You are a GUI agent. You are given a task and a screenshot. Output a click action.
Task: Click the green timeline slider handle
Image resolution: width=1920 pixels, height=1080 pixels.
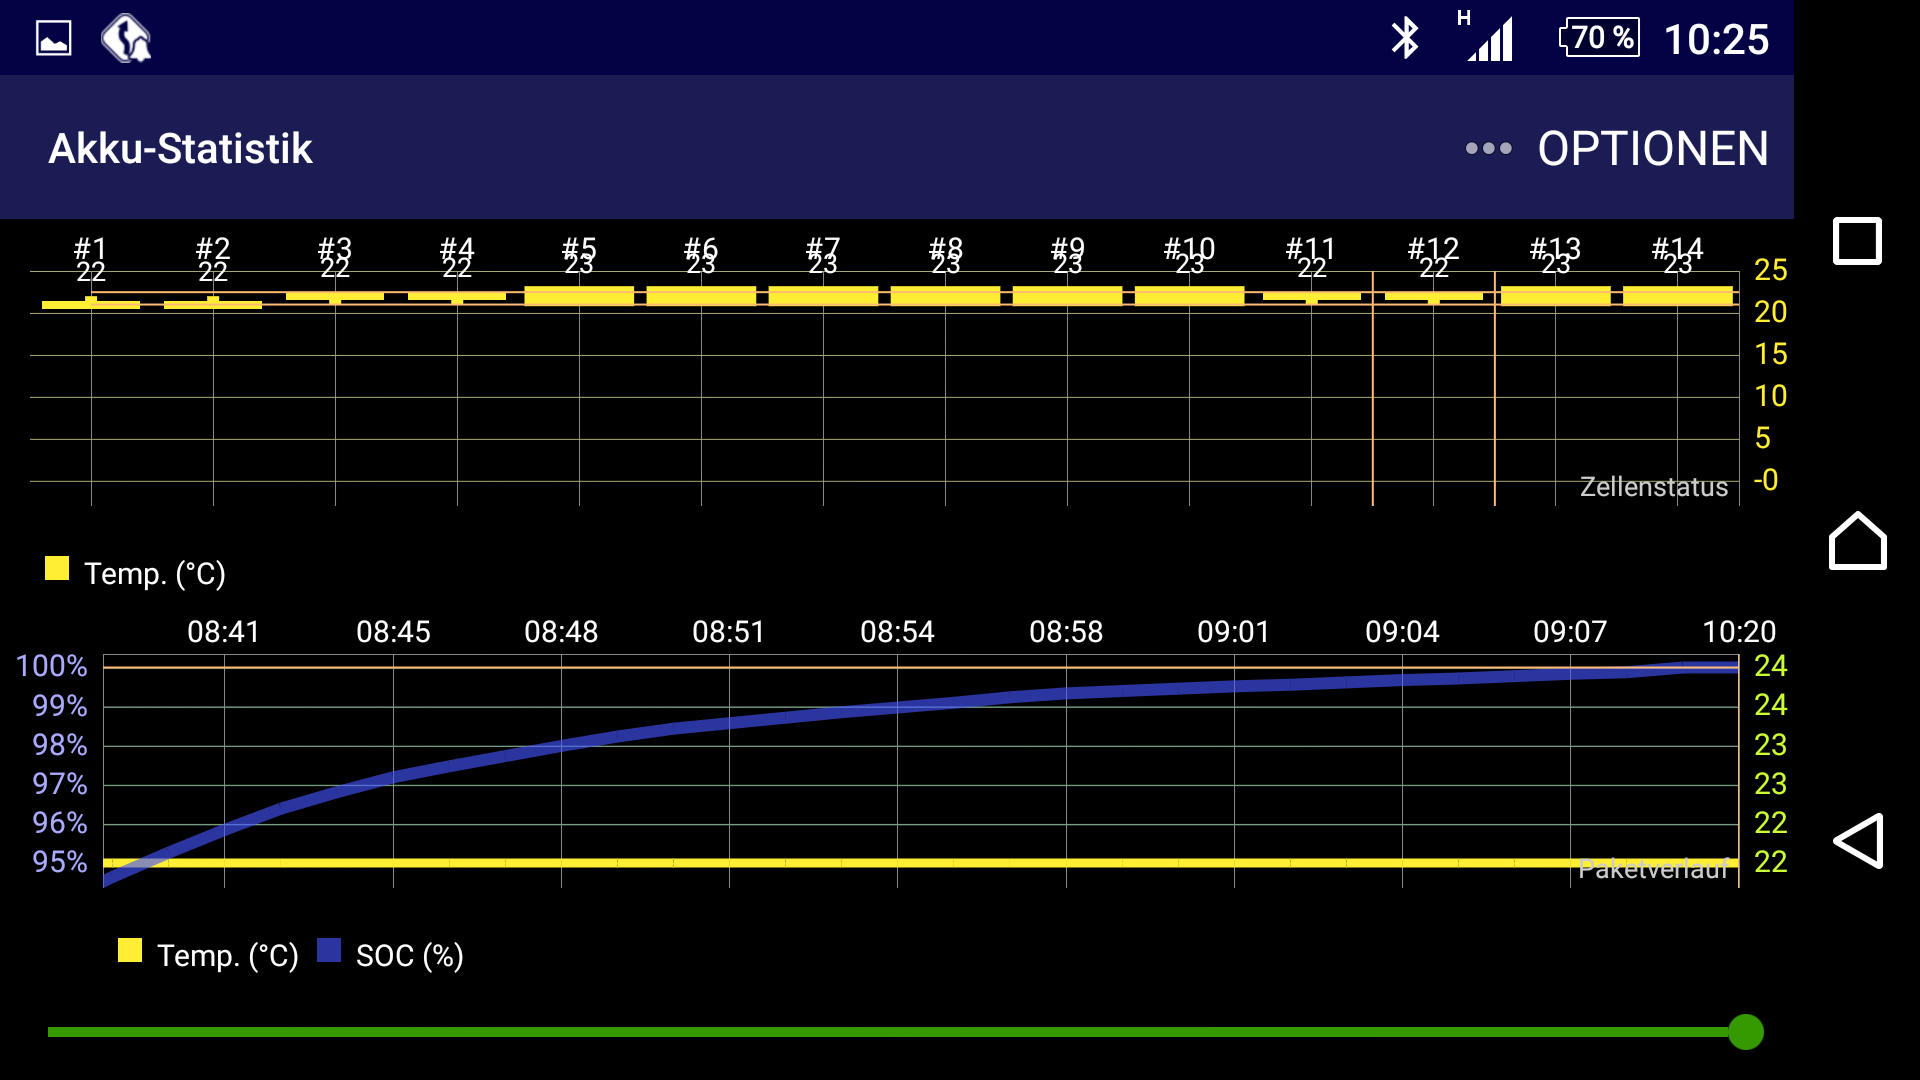(1746, 1031)
